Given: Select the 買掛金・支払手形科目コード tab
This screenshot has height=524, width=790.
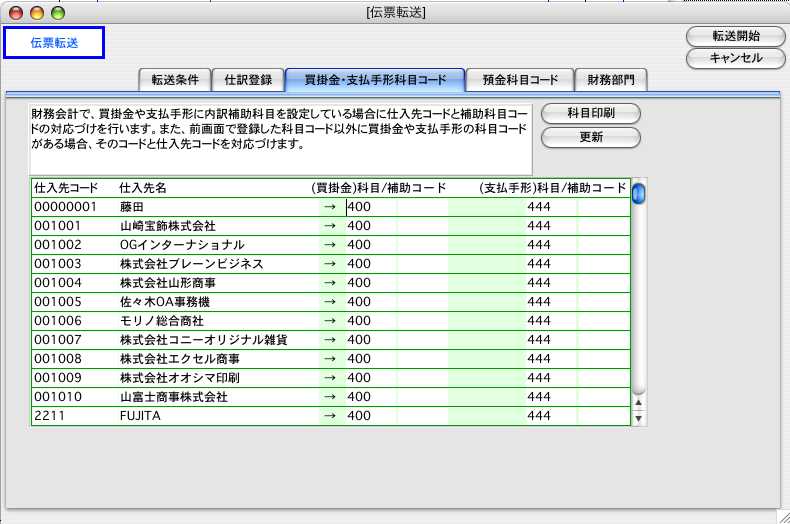Looking at the screenshot, I should 374,80.
